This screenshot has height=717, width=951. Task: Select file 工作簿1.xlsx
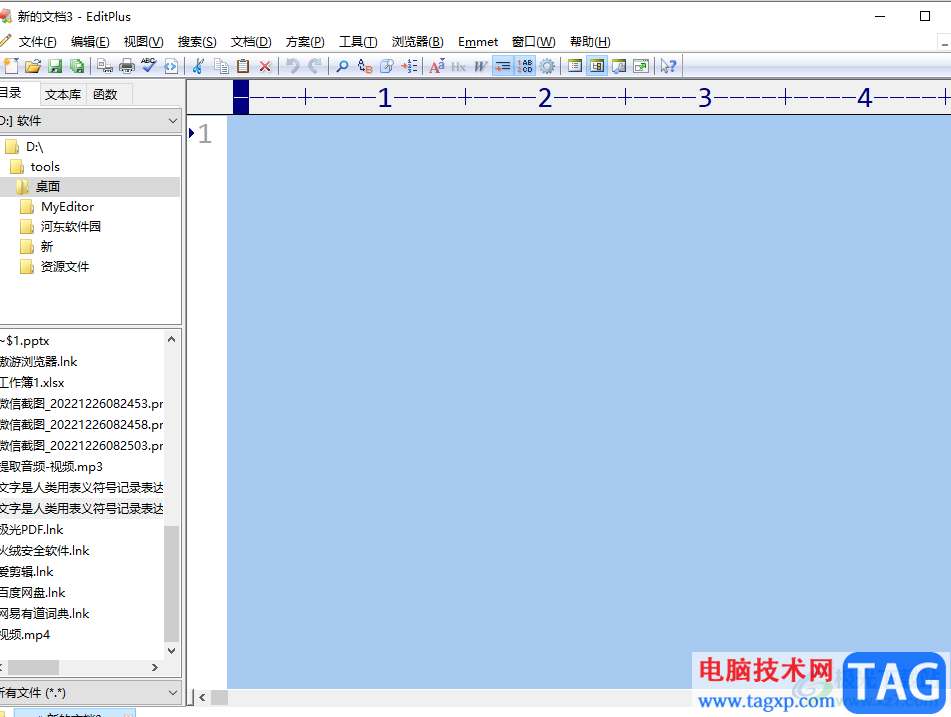tap(32, 383)
